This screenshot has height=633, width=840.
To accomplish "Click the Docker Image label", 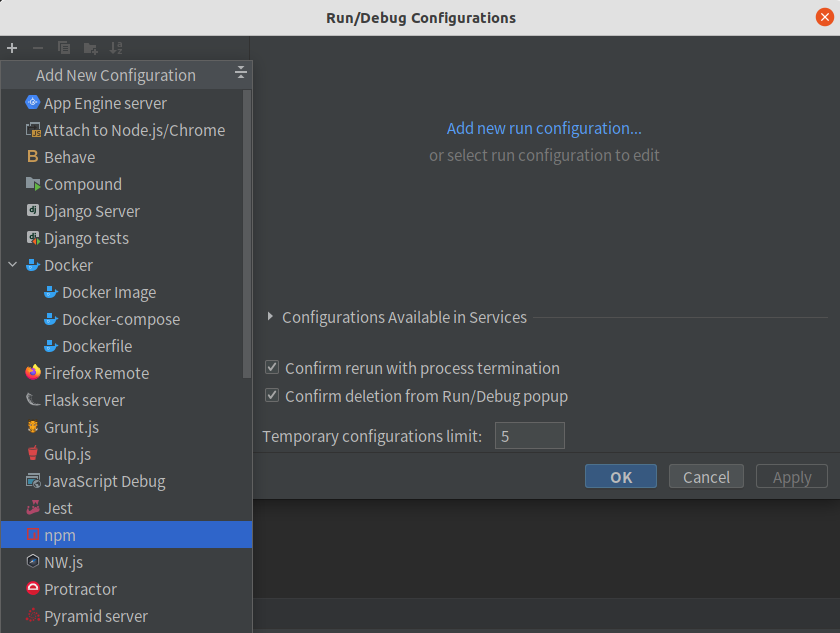I will point(109,292).
